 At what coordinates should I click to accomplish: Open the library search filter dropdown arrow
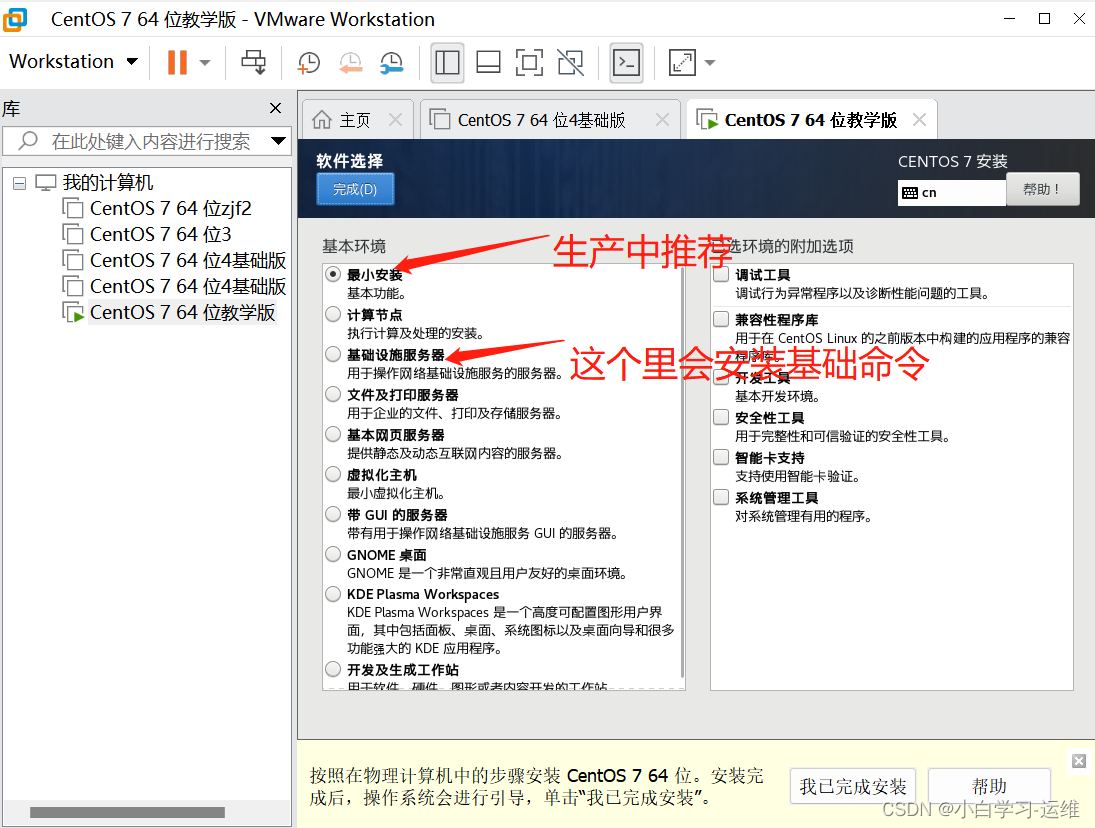[x=279, y=141]
